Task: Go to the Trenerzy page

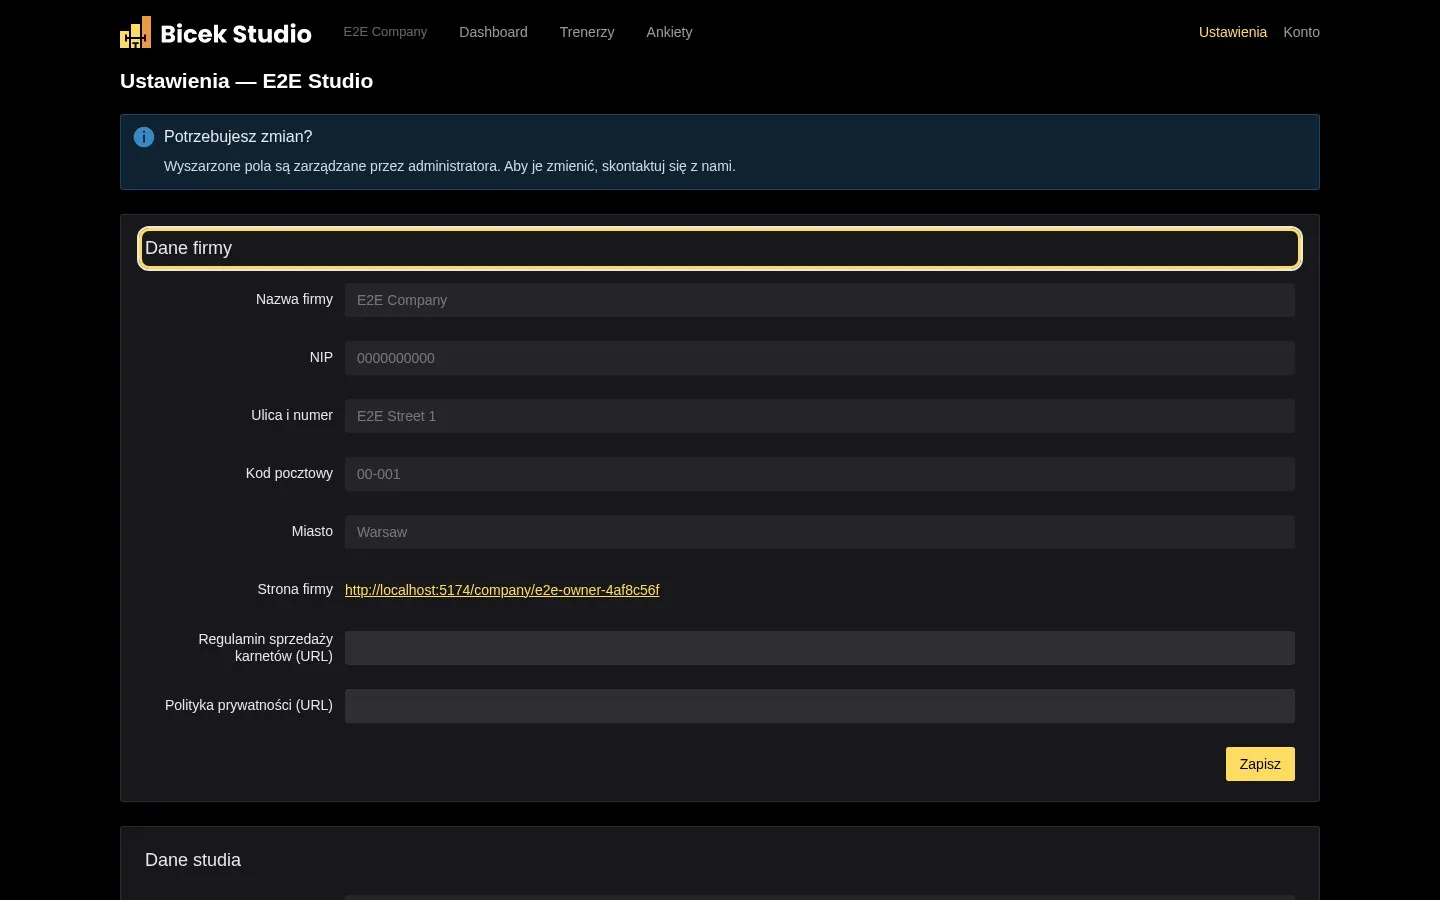Action: click(x=587, y=32)
